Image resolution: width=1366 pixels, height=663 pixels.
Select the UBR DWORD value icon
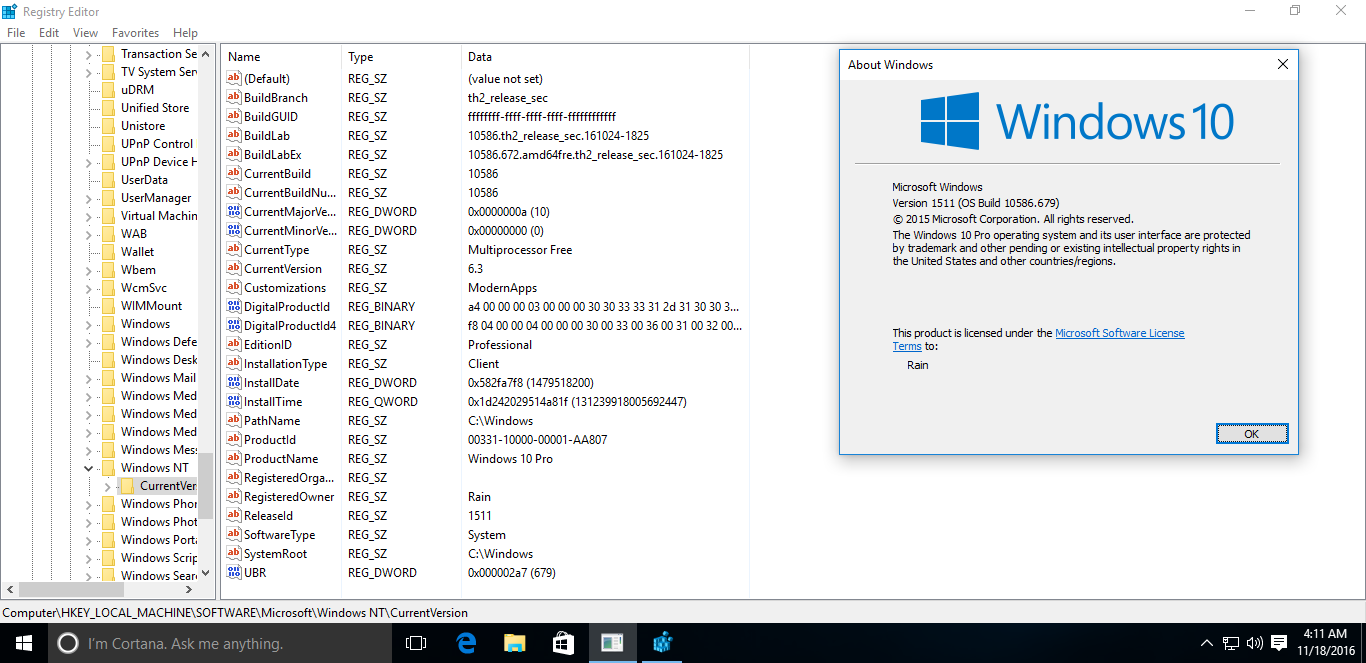(x=234, y=573)
